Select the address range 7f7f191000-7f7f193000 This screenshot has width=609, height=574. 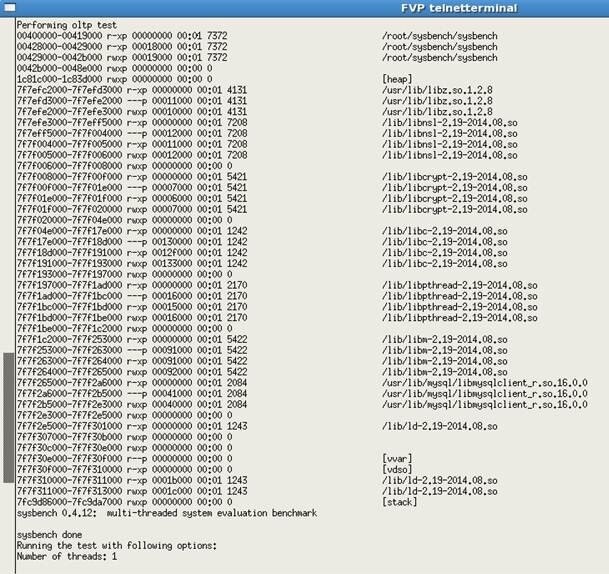[70, 264]
